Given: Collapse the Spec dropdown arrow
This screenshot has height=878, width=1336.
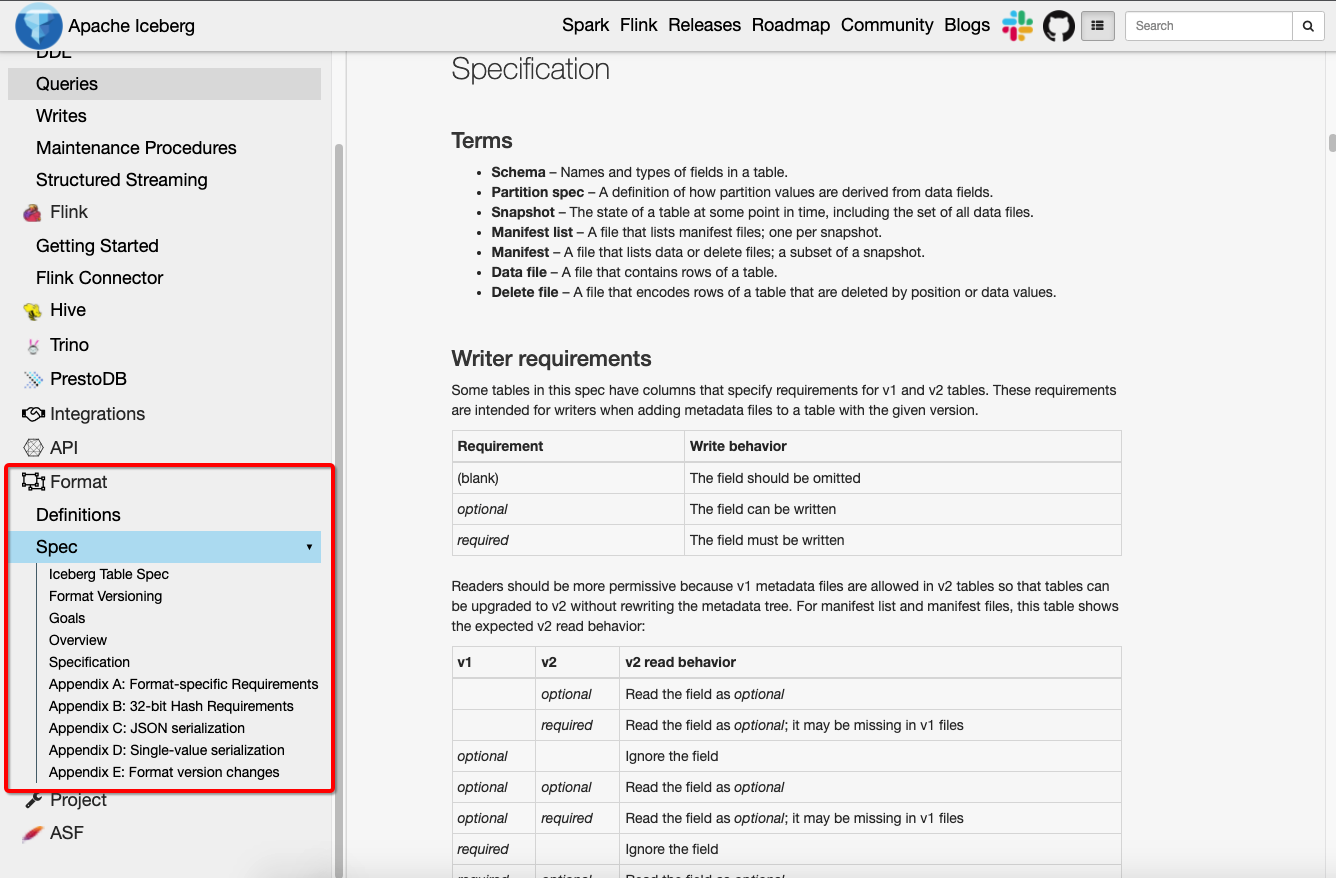Looking at the screenshot, I should (309, 547).
